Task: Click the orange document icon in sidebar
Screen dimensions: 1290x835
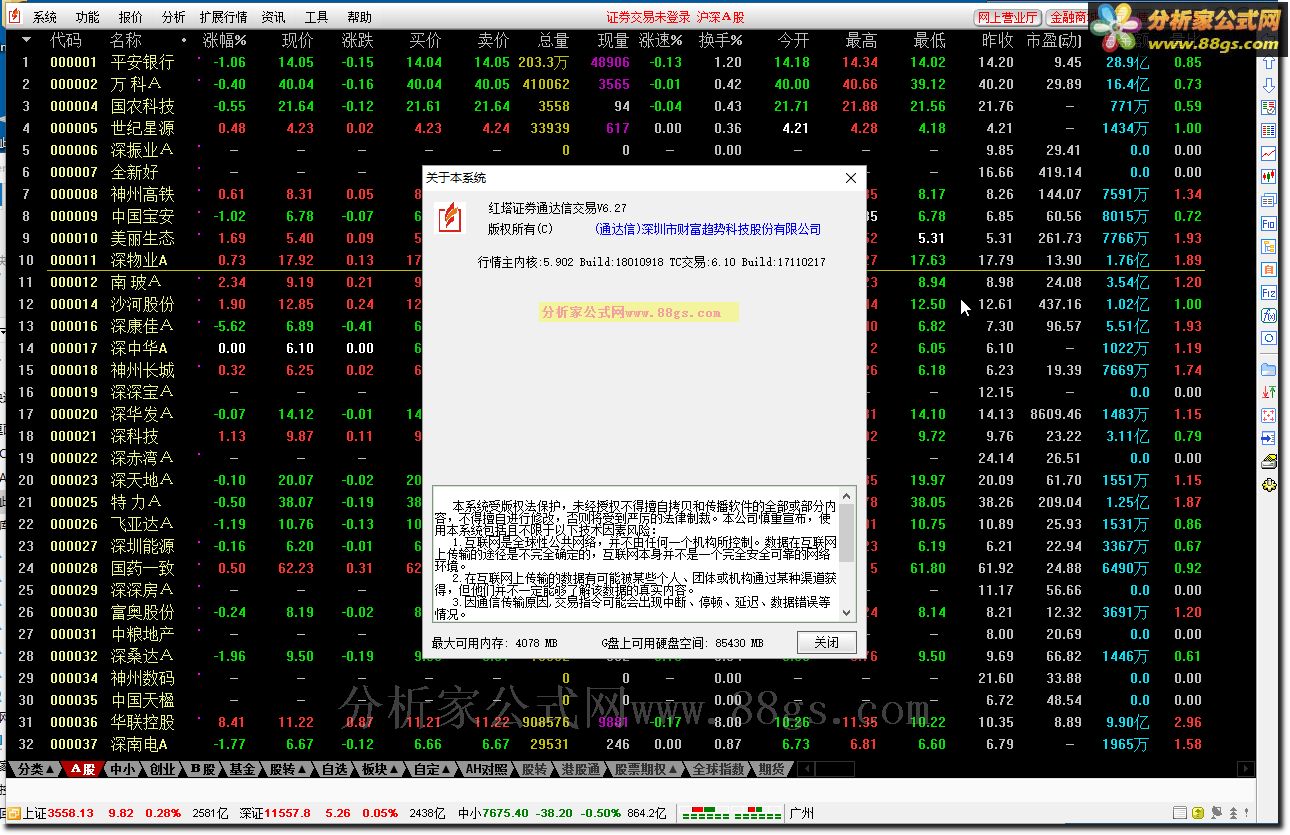Action: pyautogui.click(x=1269, y=269)
